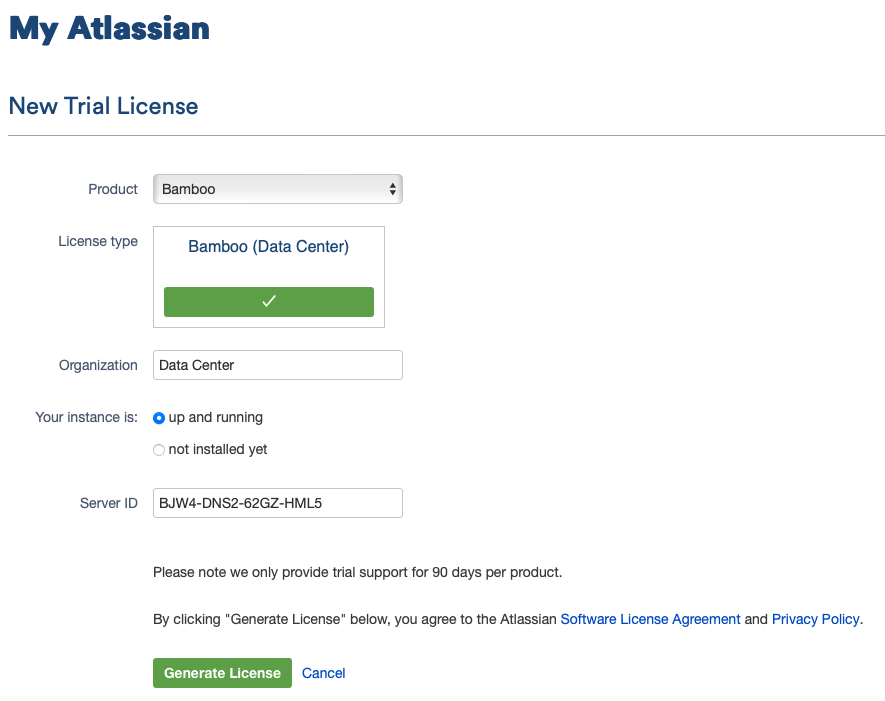The image size is (885, 701).
Task: Open the Product dropdown showing Bamboo
Action: coord(277,189)
